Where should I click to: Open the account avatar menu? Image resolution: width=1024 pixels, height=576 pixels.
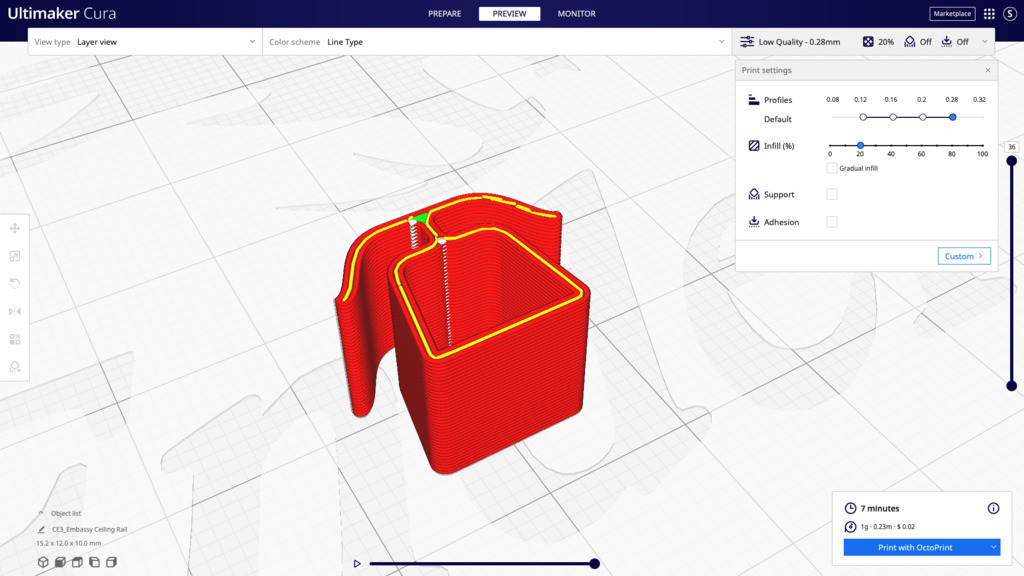(1010, 14)
